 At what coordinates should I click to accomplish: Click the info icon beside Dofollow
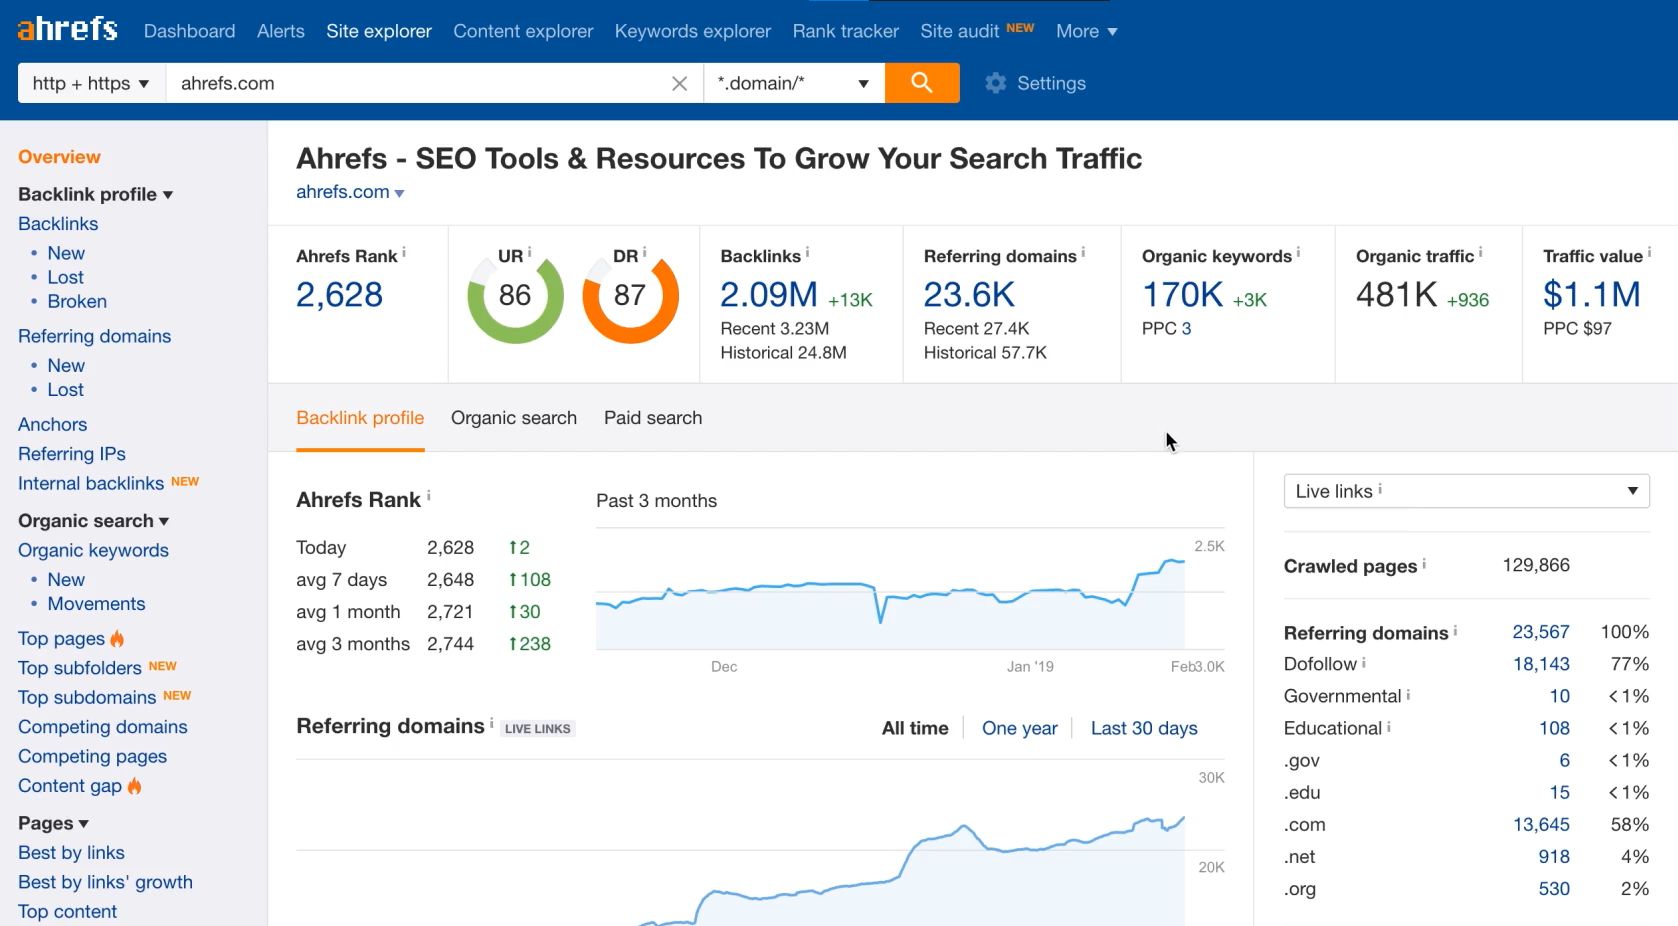tap(1363, 662)
